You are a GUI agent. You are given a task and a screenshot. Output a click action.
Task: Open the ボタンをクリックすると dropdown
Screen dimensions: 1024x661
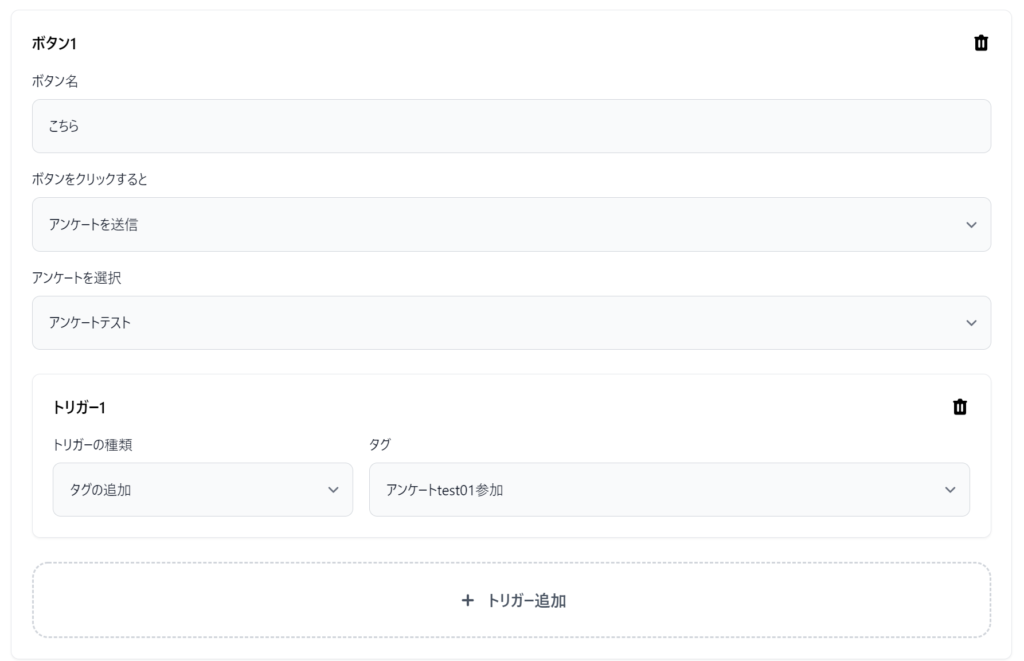coord(511,225)
